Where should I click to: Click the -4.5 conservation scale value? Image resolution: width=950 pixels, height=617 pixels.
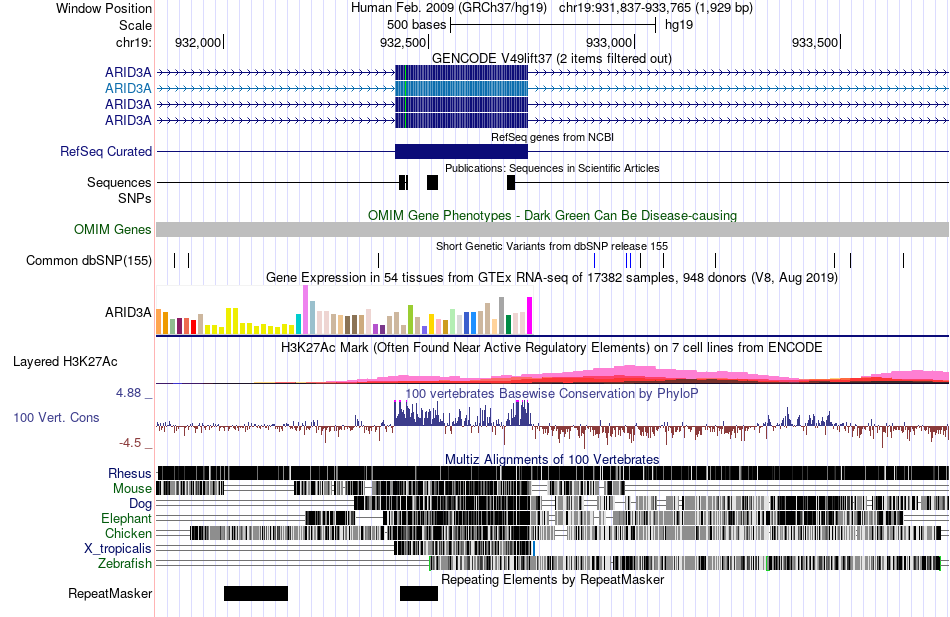pos(130,443)
